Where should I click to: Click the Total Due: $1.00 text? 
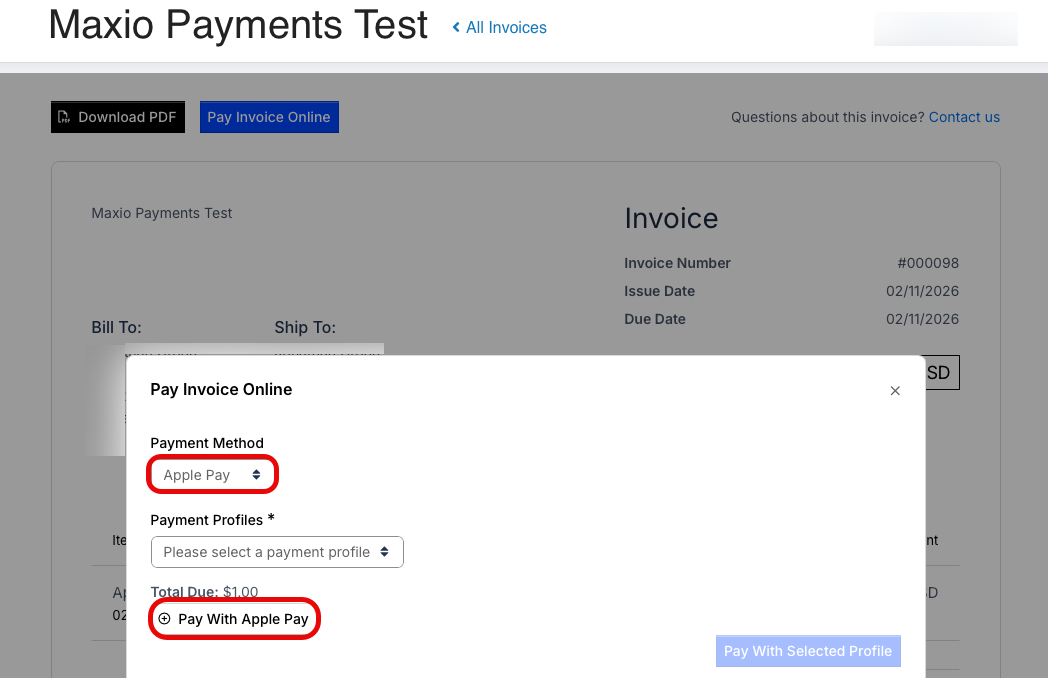pyautogui.click(x=204, y=592)
